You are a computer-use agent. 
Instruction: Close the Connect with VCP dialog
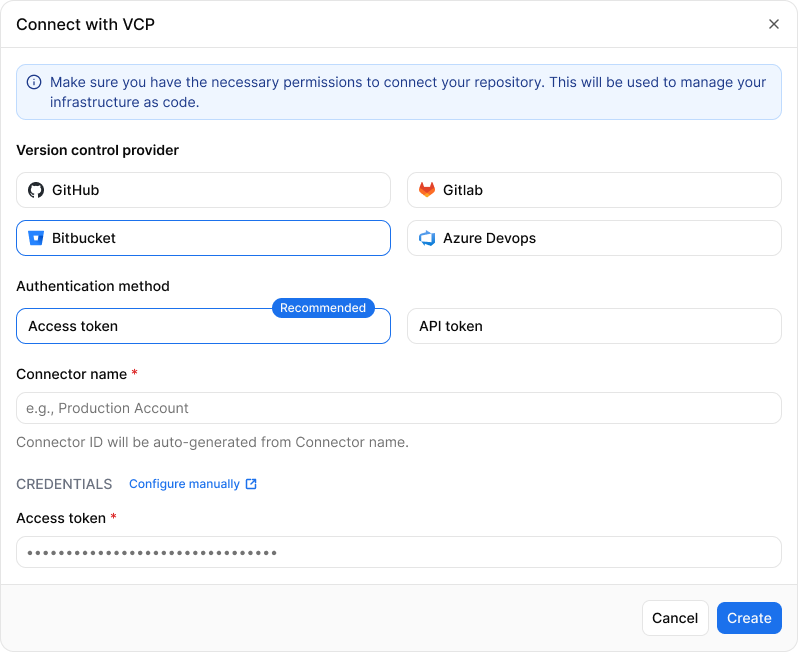point(774,24)
